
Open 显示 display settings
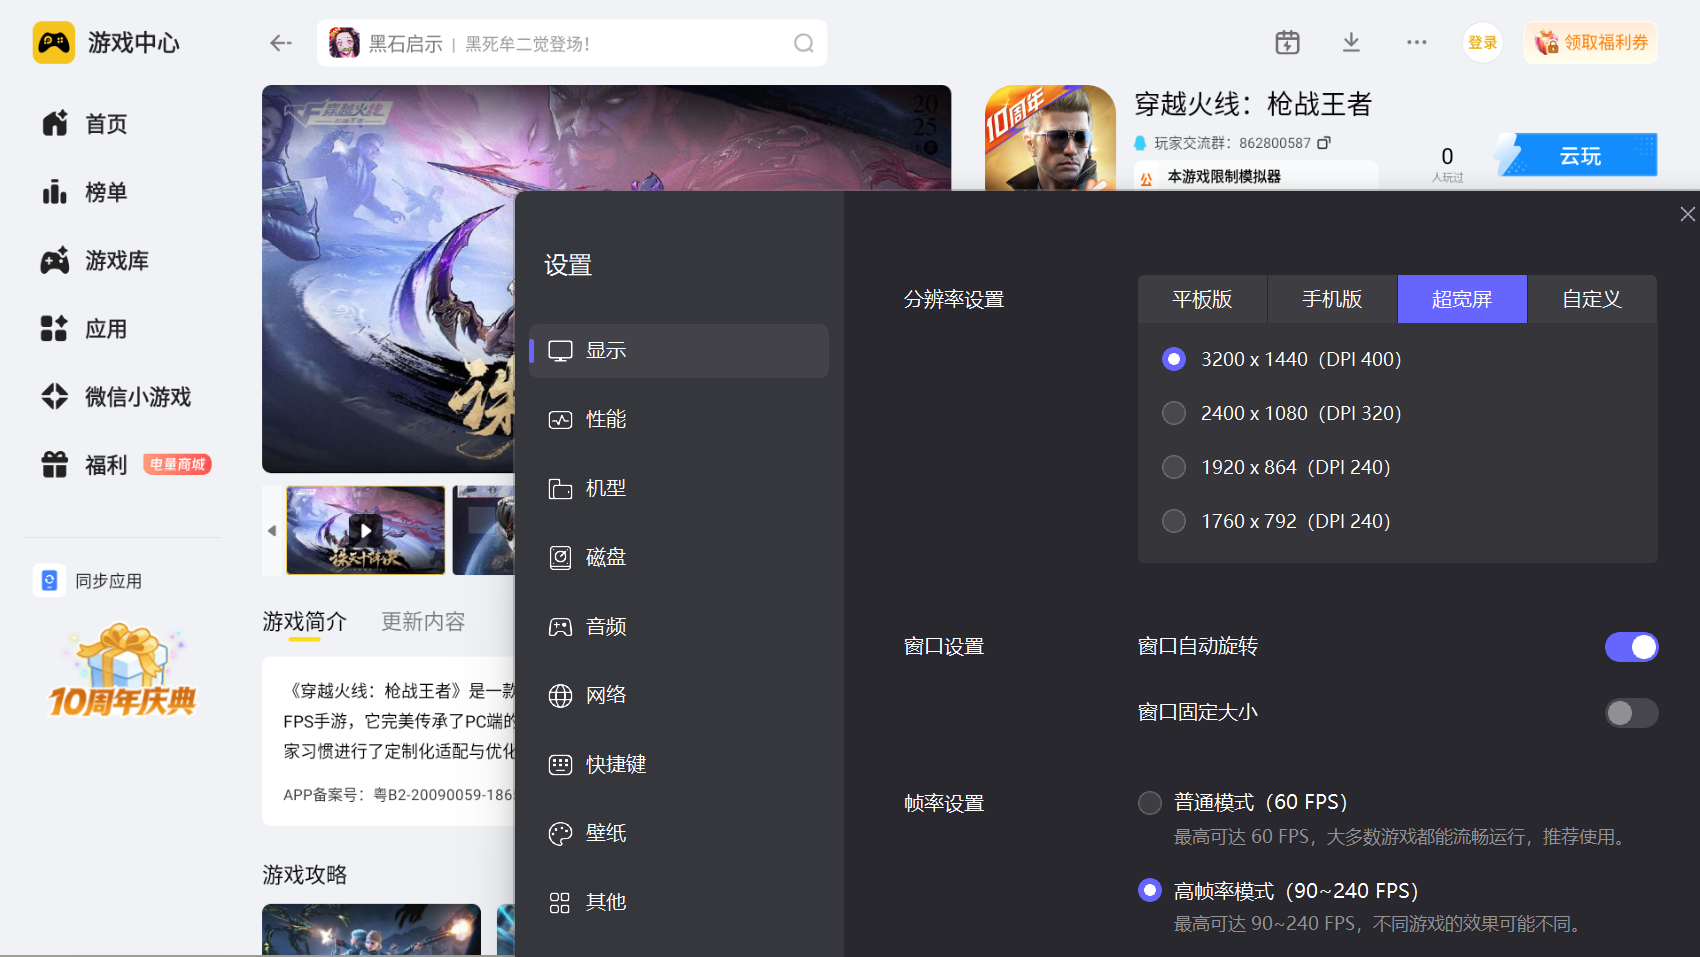pos(679,350)
